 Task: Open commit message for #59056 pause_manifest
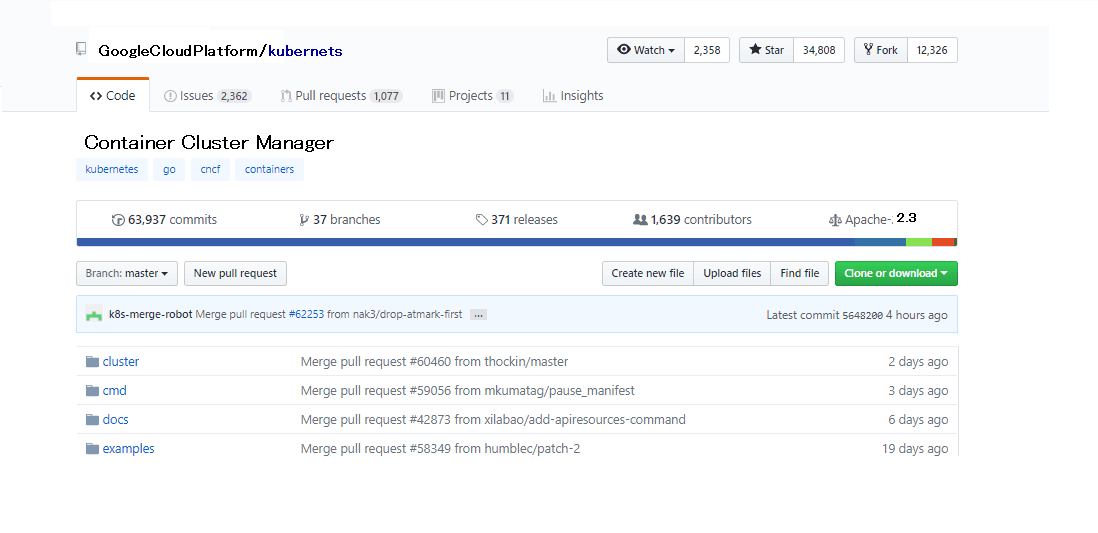(x=468, y=390)
